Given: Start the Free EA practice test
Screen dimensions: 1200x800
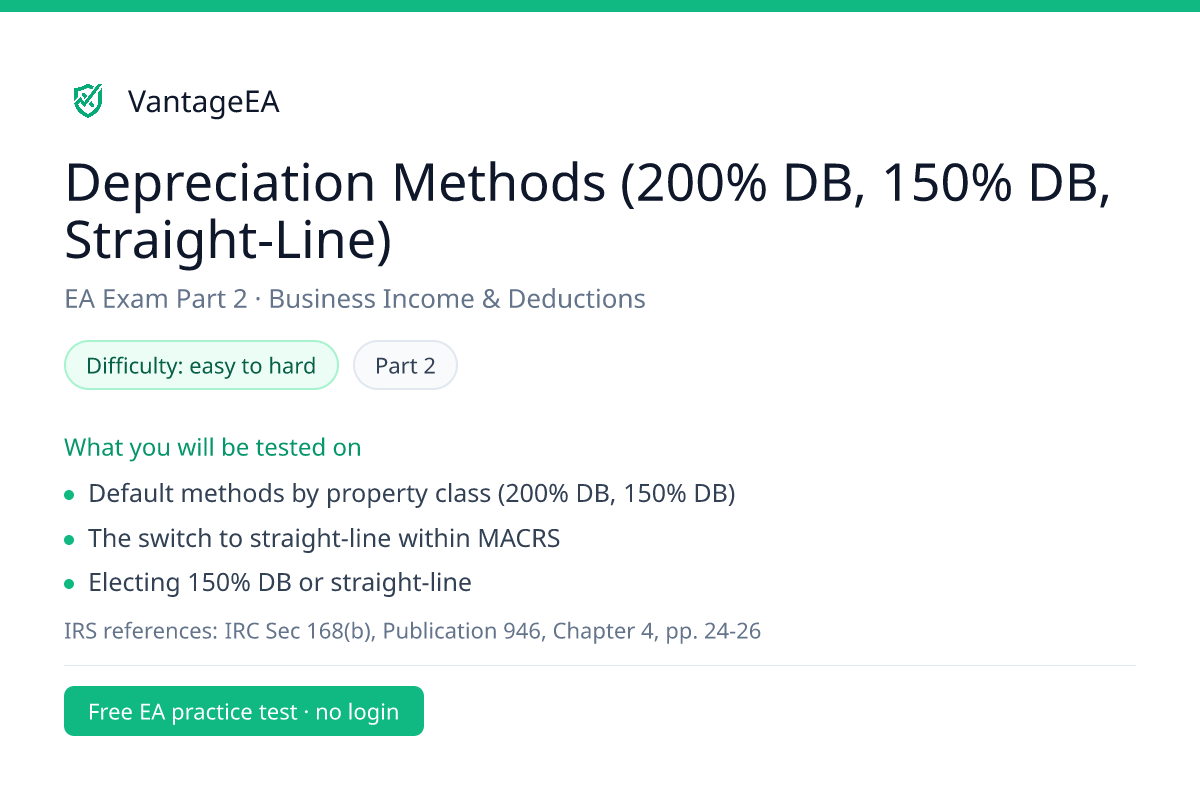Looking at the screenshot, I should (244, 711).
